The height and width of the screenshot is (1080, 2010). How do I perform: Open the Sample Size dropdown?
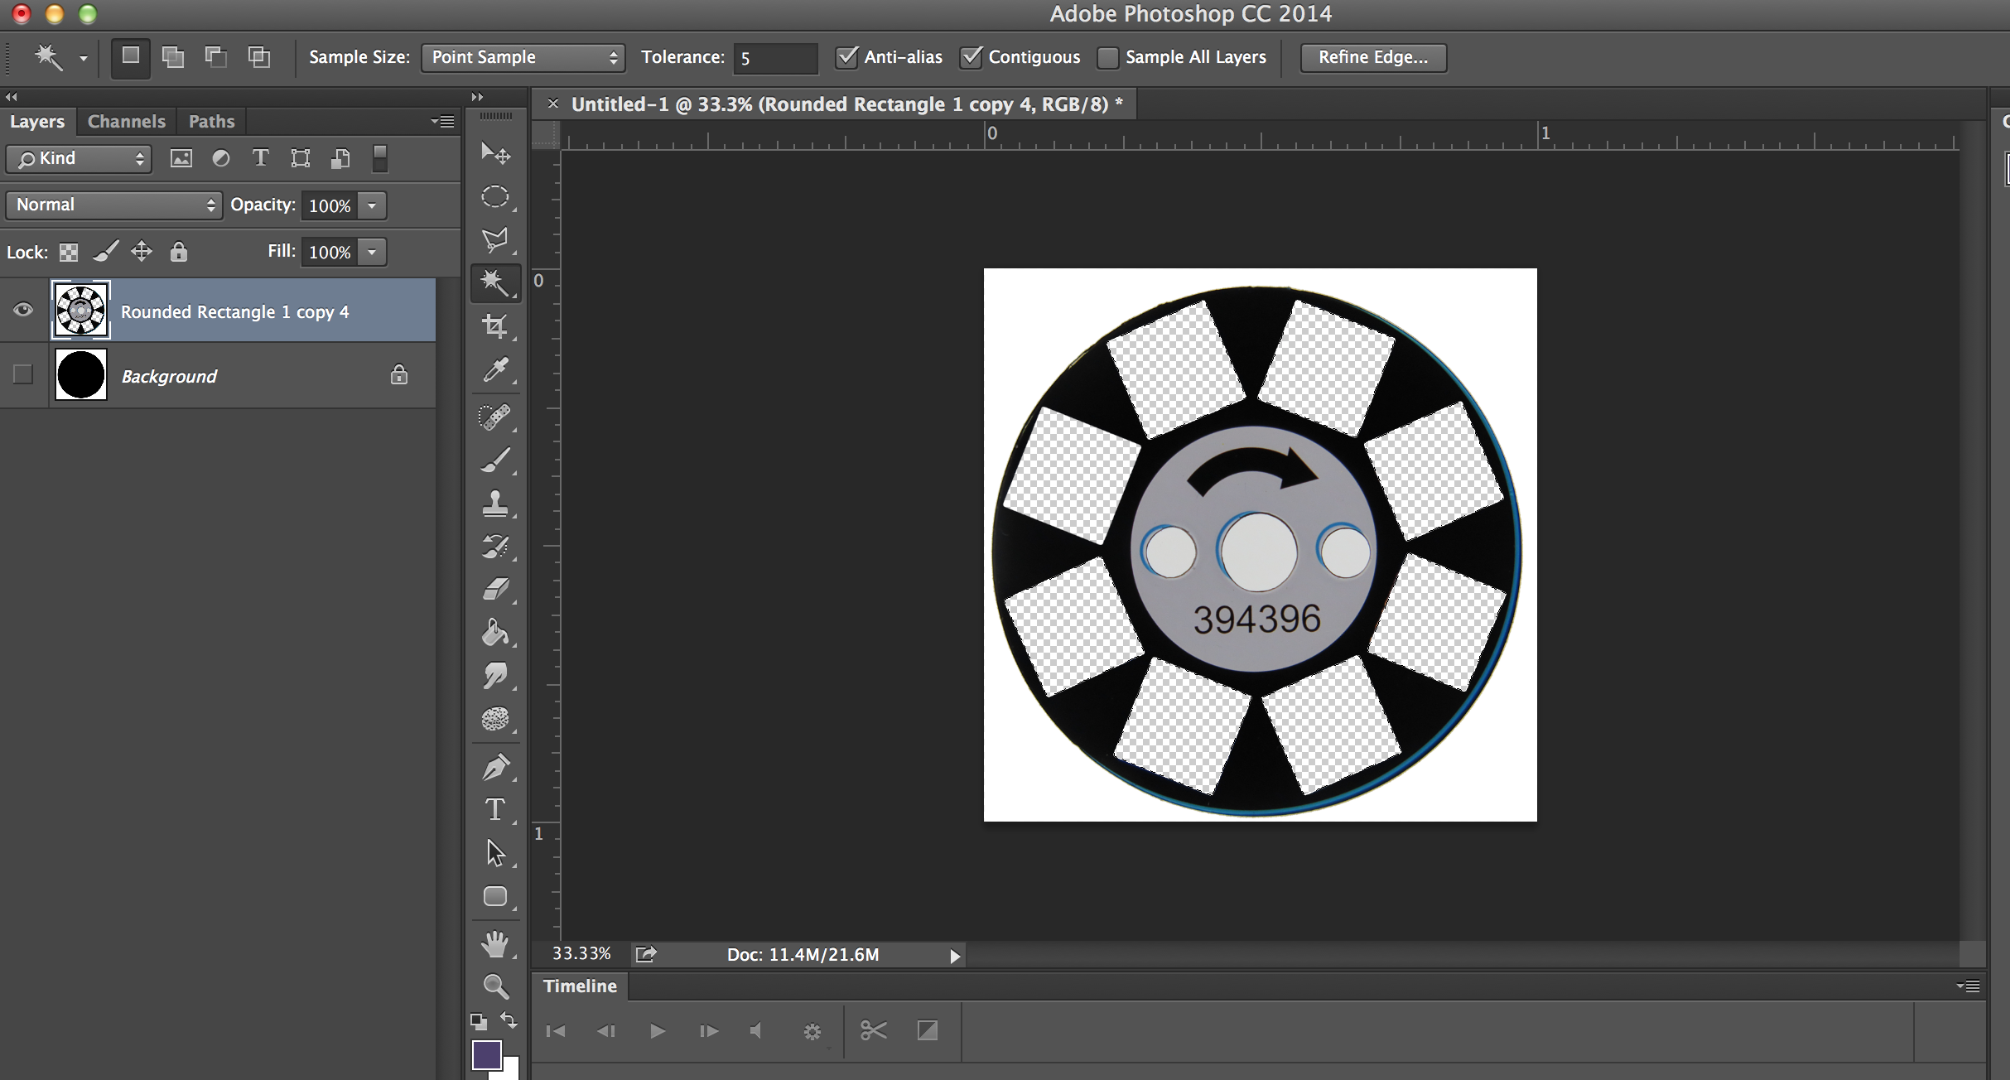tap(523, 58)
